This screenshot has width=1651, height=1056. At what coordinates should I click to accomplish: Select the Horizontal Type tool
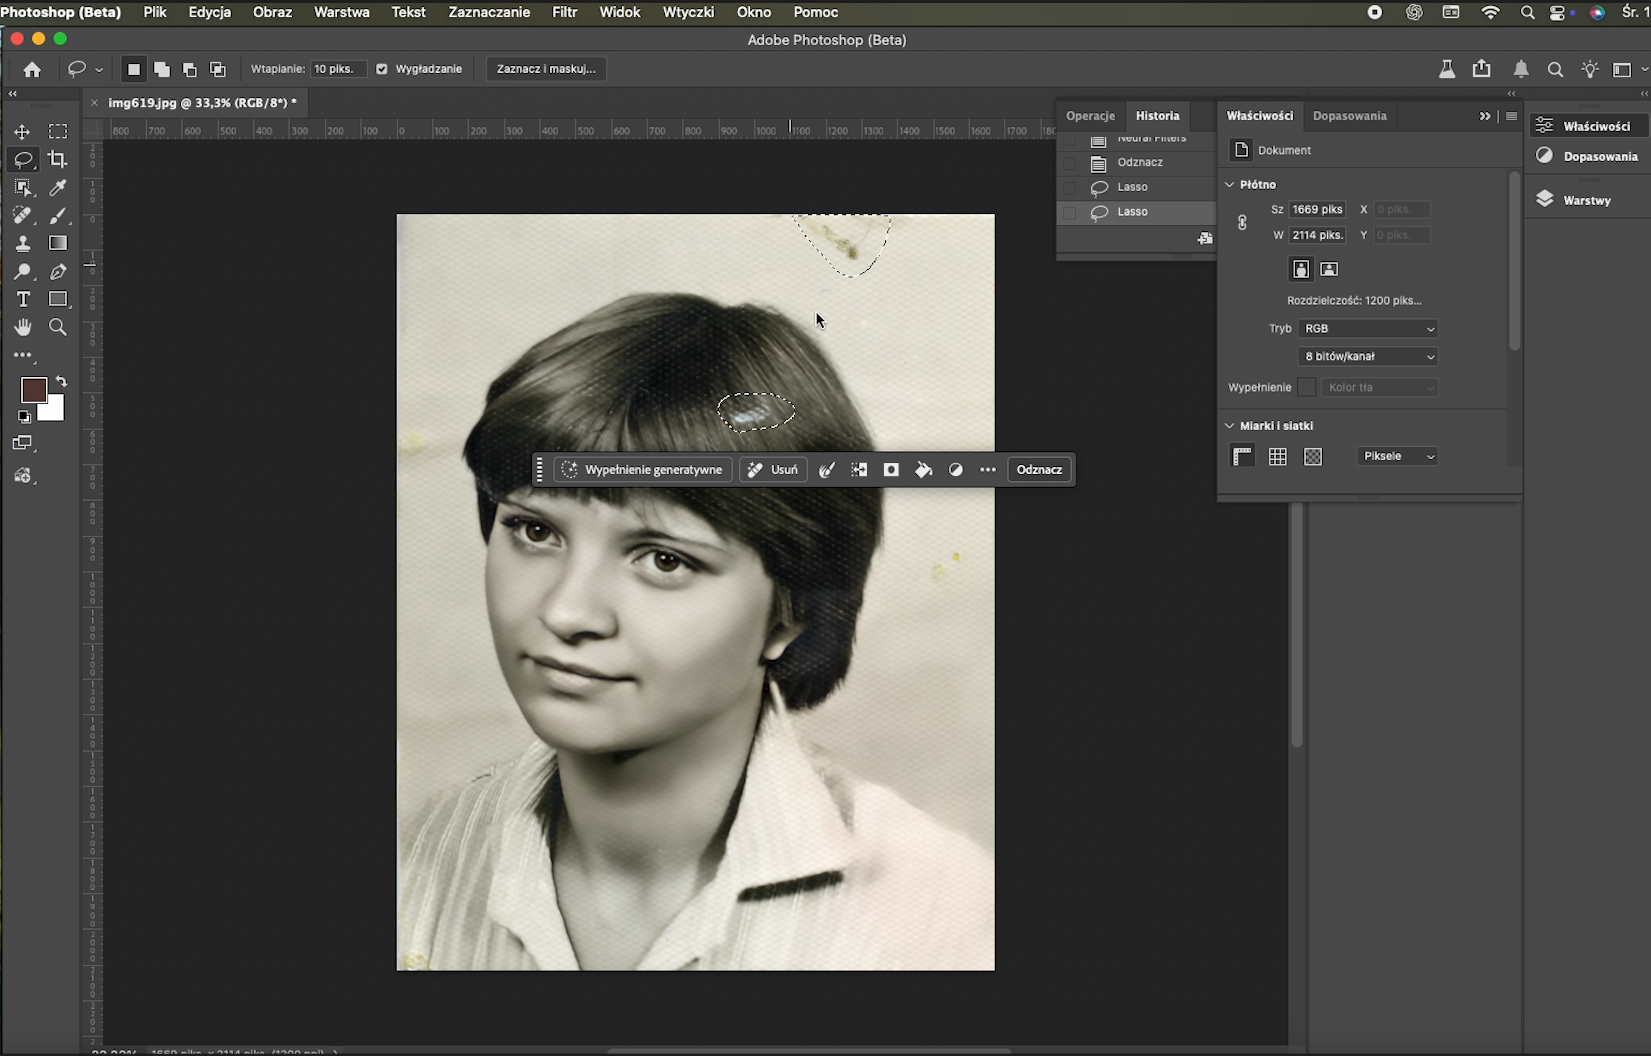click(x=22, y=299)
